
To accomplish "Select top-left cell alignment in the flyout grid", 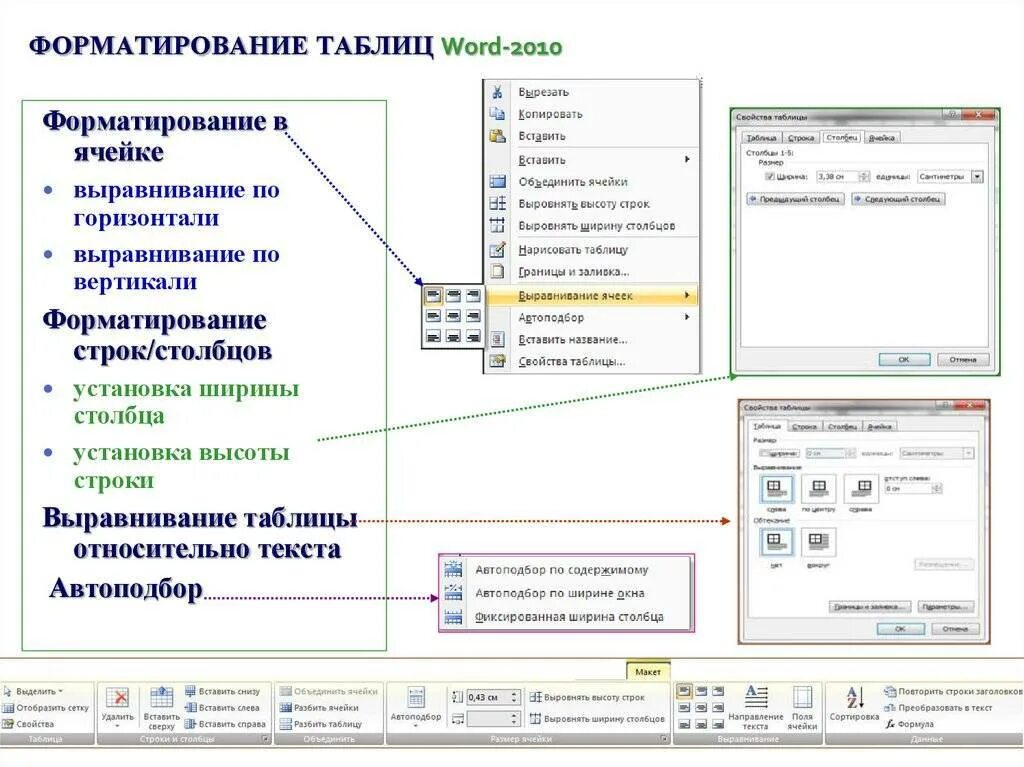I will [x=433, y=295].
